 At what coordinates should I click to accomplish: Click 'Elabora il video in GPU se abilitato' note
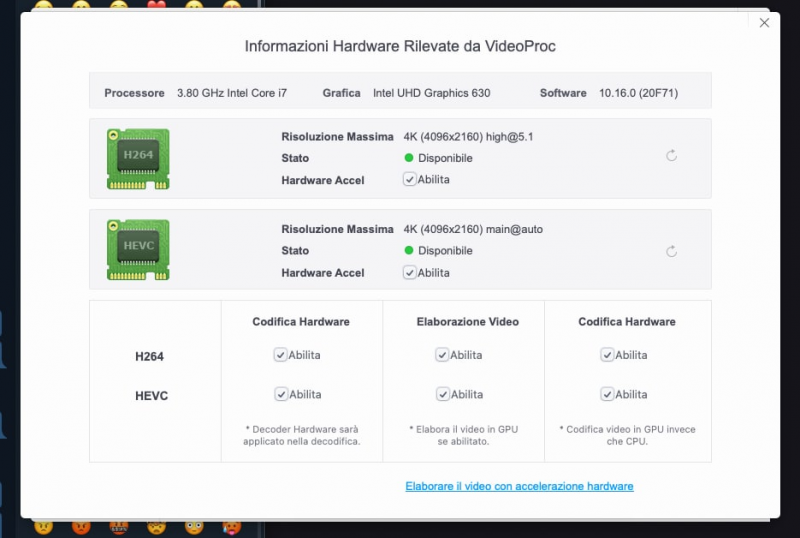tap(463, 435)
